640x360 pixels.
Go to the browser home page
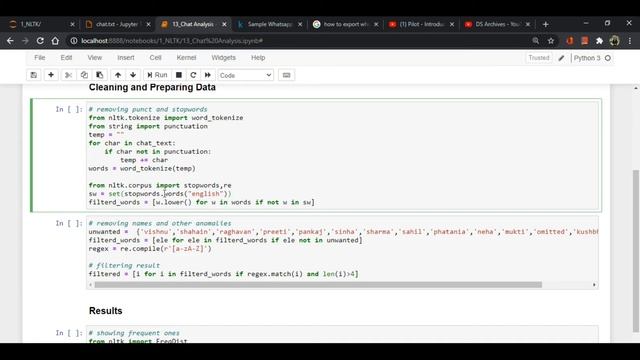(x=55, y=41)
